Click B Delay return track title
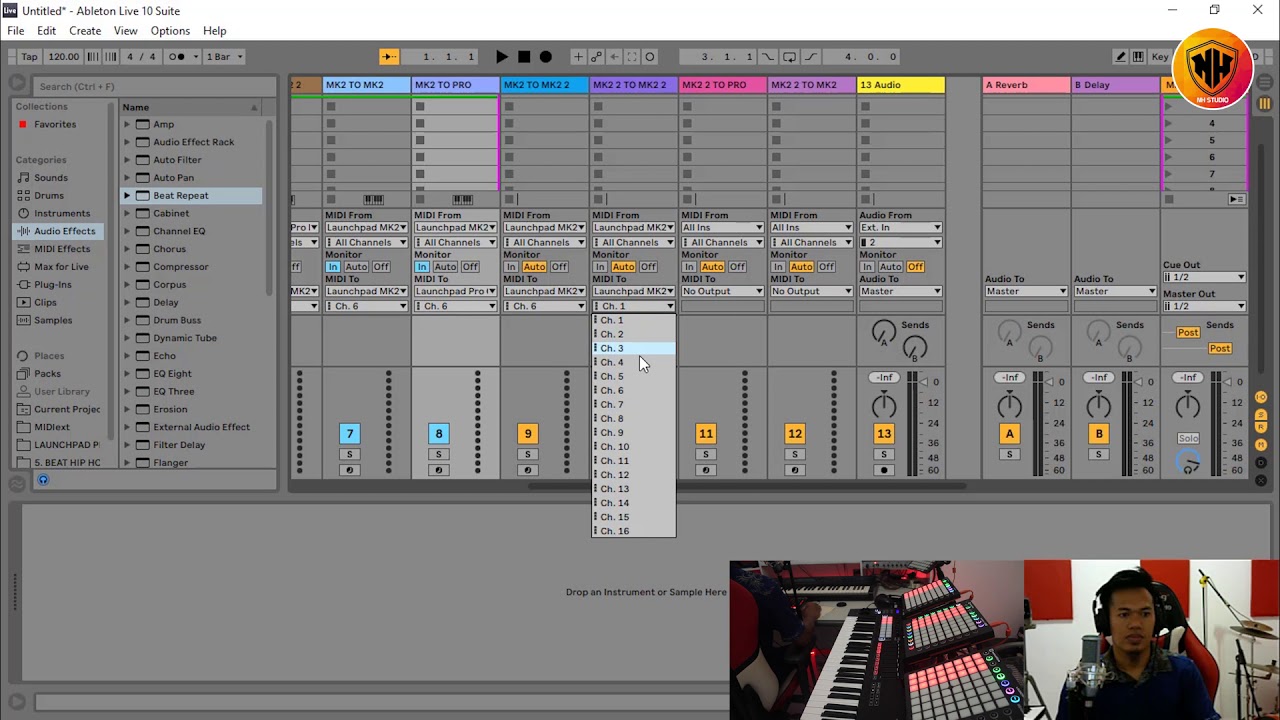1280x720 pixels. (1115, 85)
